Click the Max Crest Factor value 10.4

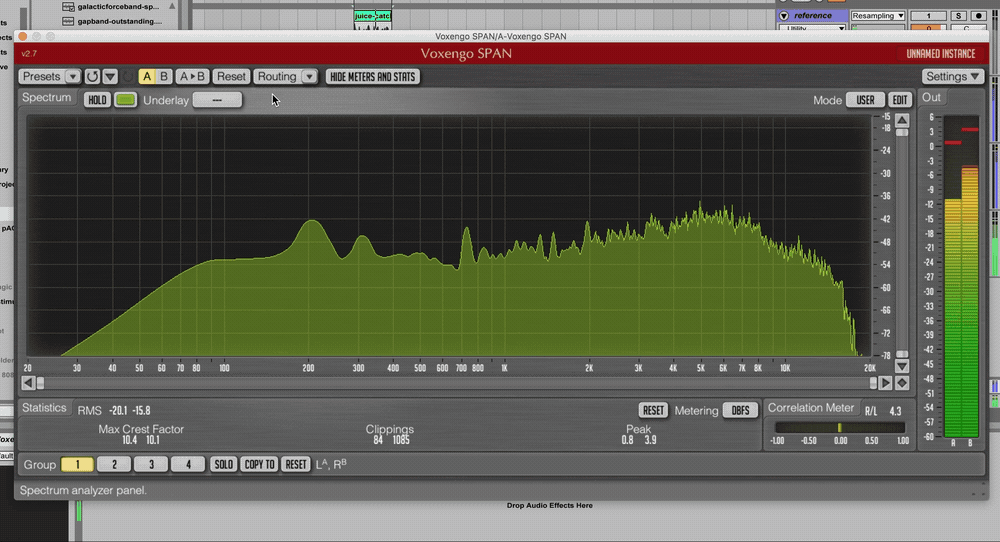point(129,440)
